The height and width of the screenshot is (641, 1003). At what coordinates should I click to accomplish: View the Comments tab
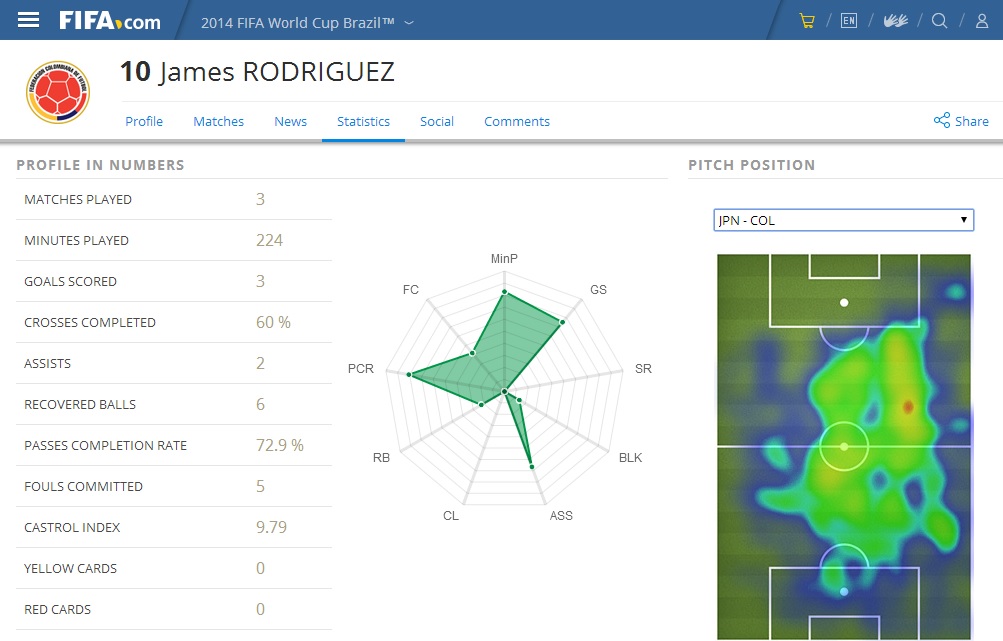[517, 121]
